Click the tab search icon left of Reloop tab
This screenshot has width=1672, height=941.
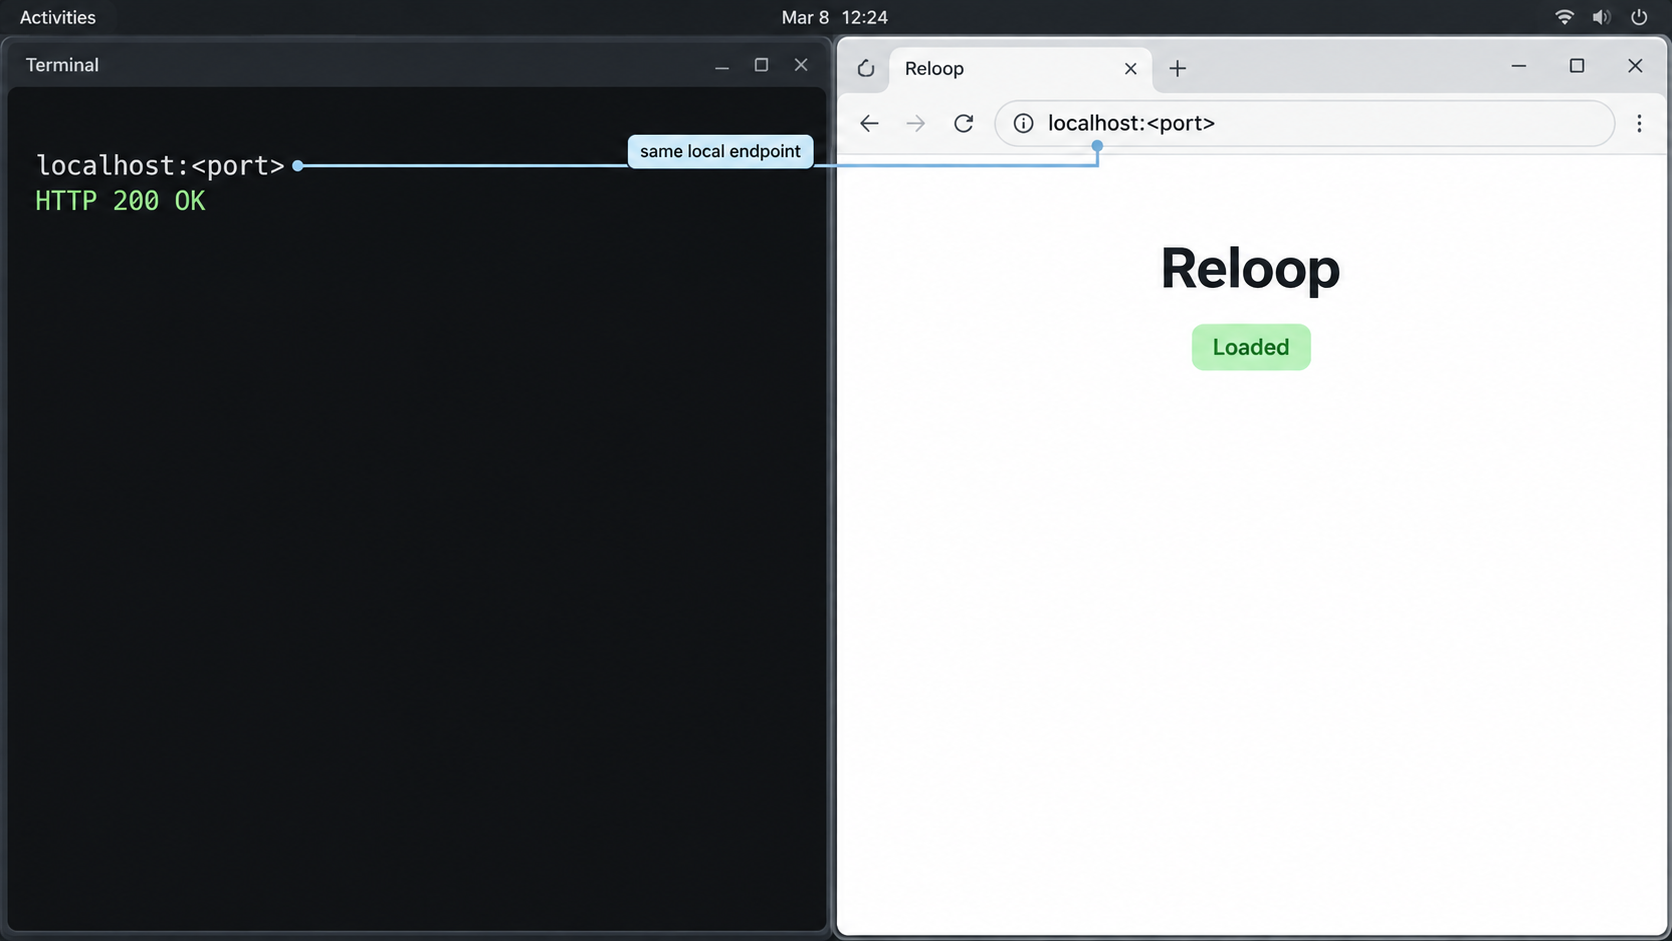tap(866, 68)
